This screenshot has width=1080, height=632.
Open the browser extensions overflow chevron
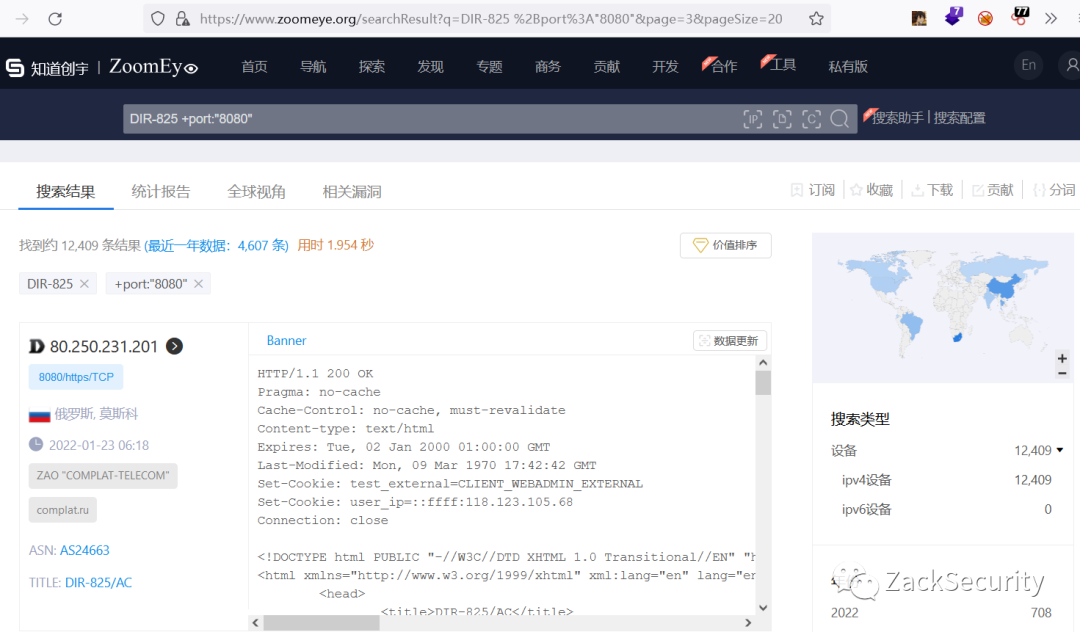tap(1050, 19)
